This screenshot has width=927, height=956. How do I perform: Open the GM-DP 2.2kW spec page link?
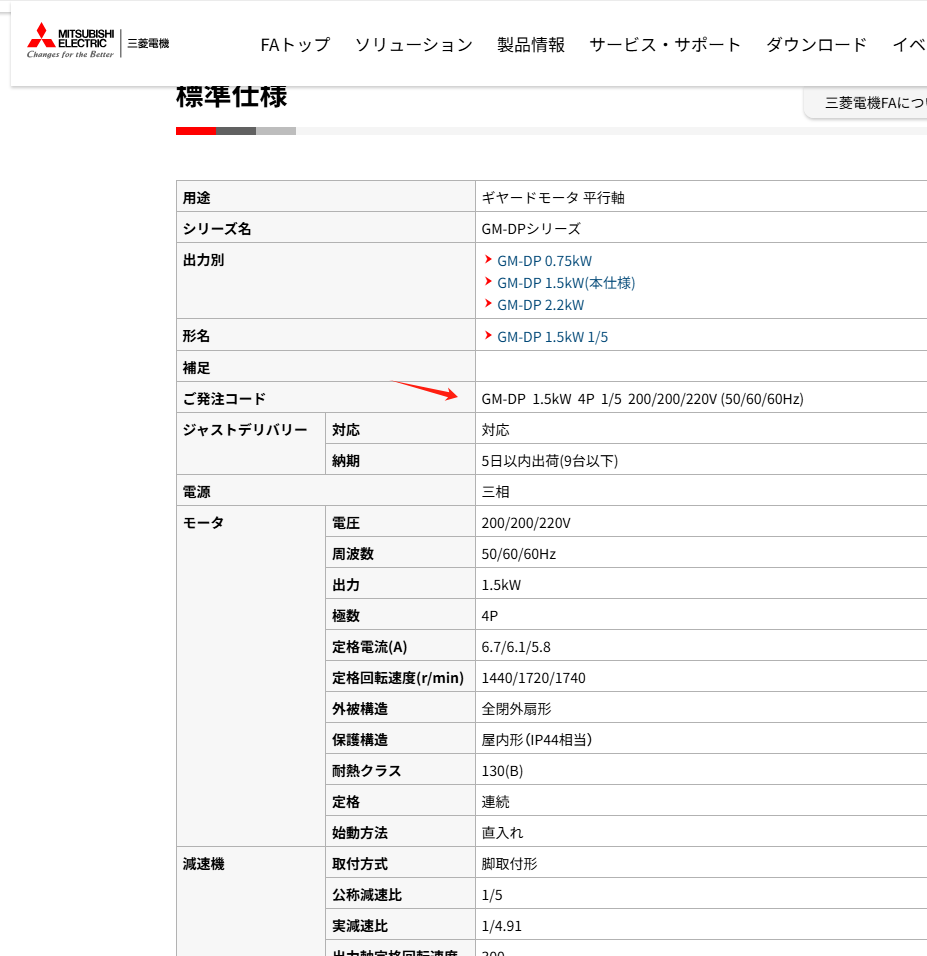tap(541, 305)
